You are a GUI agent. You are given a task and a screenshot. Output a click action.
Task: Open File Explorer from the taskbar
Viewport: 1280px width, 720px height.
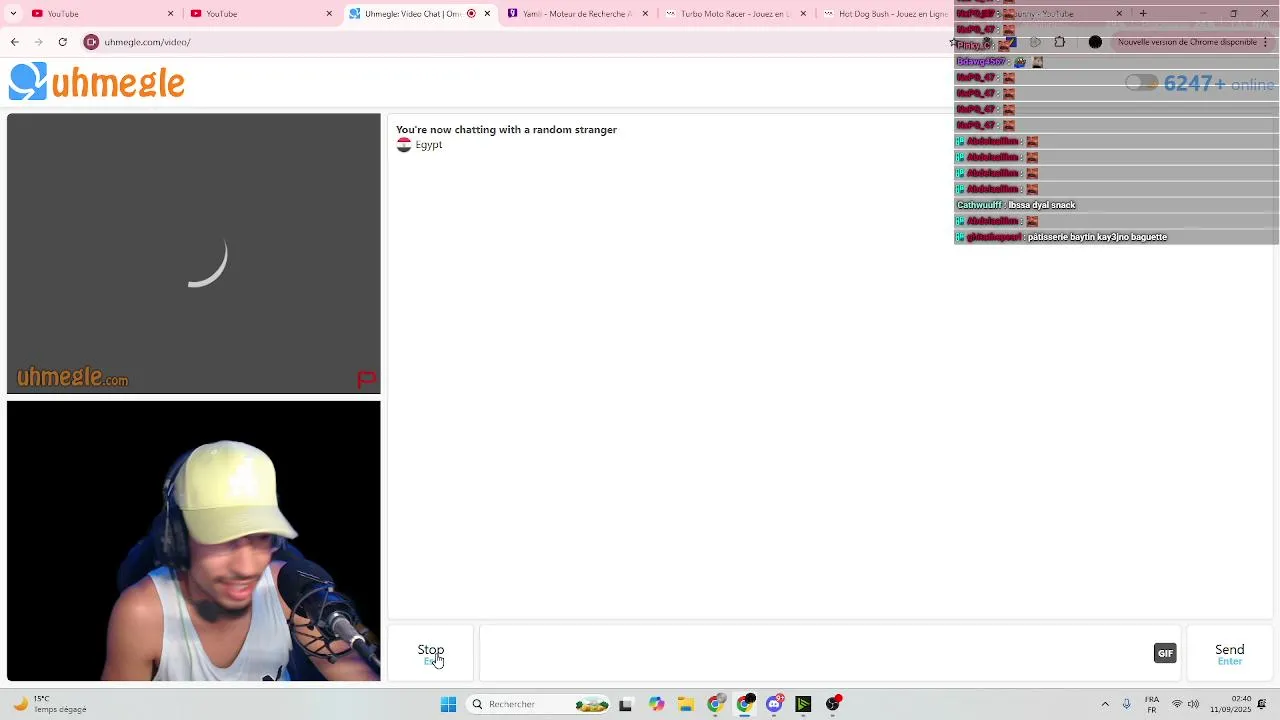(x=686, y=704)
